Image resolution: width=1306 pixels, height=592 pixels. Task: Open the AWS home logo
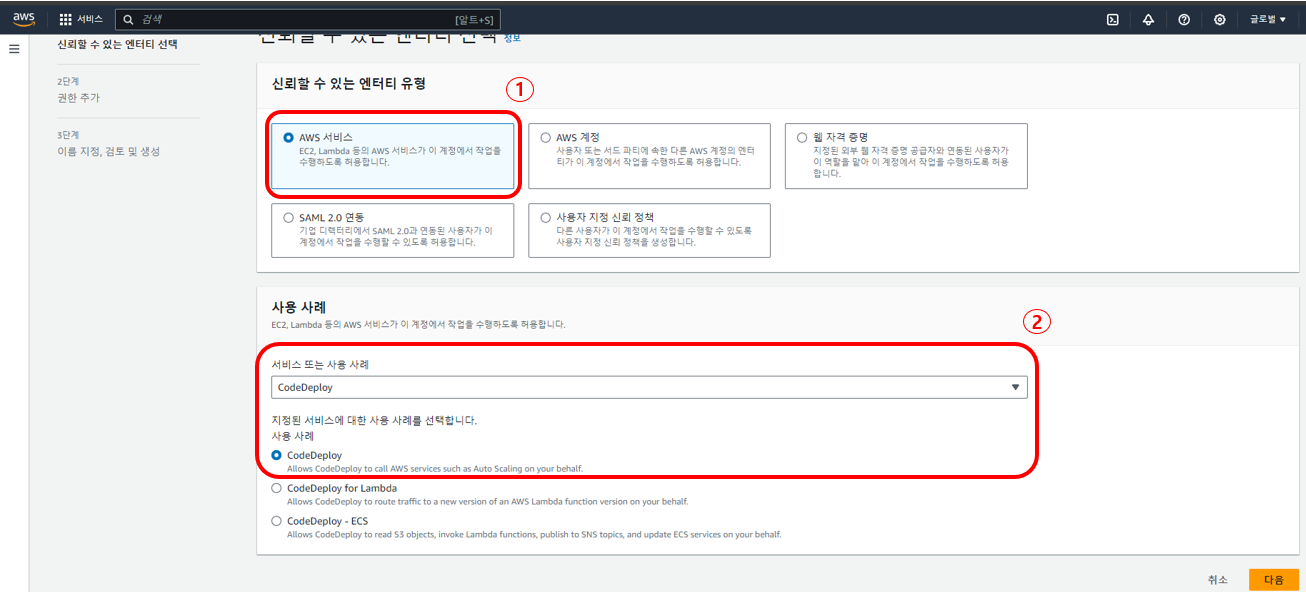click(x=24, y=19)
